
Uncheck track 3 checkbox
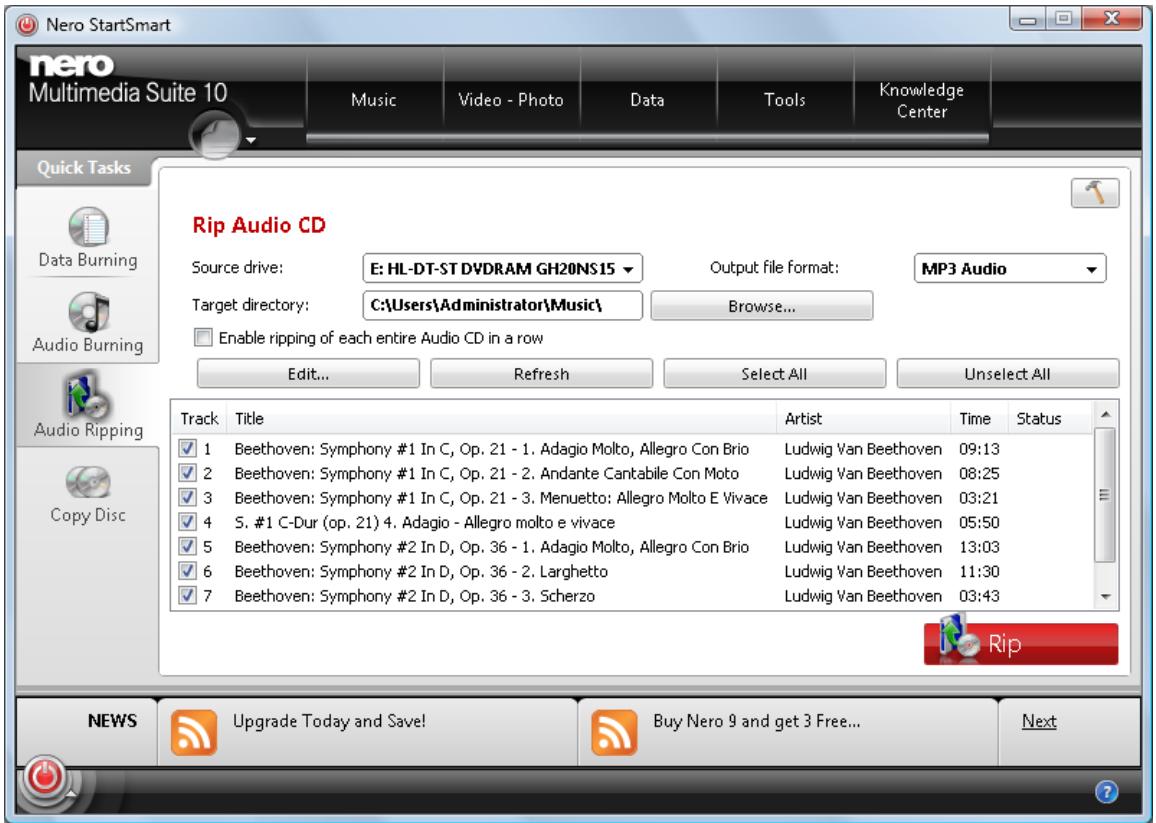click(x=188, y=497)
